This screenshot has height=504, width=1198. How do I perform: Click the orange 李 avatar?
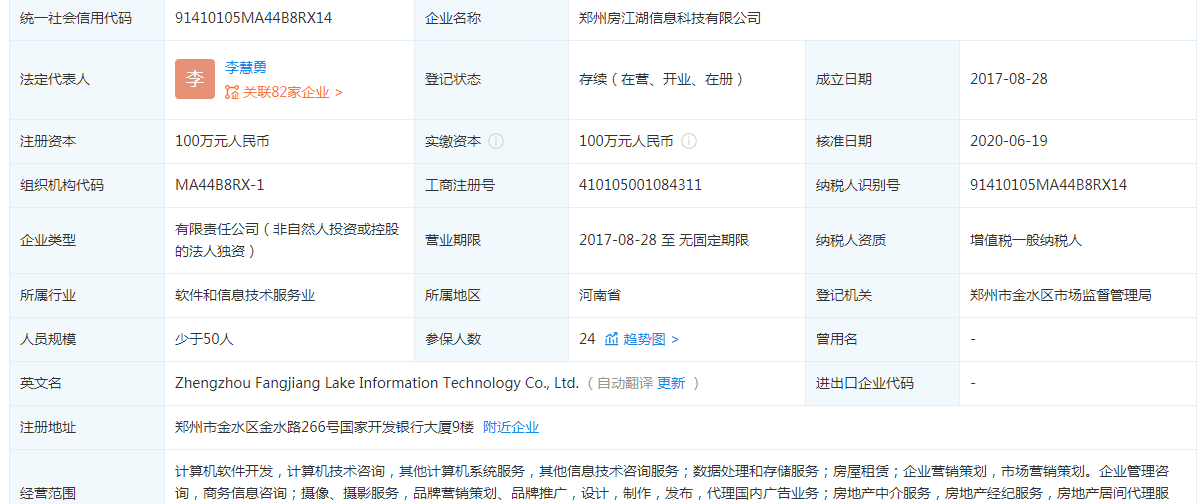coord(195,79)
